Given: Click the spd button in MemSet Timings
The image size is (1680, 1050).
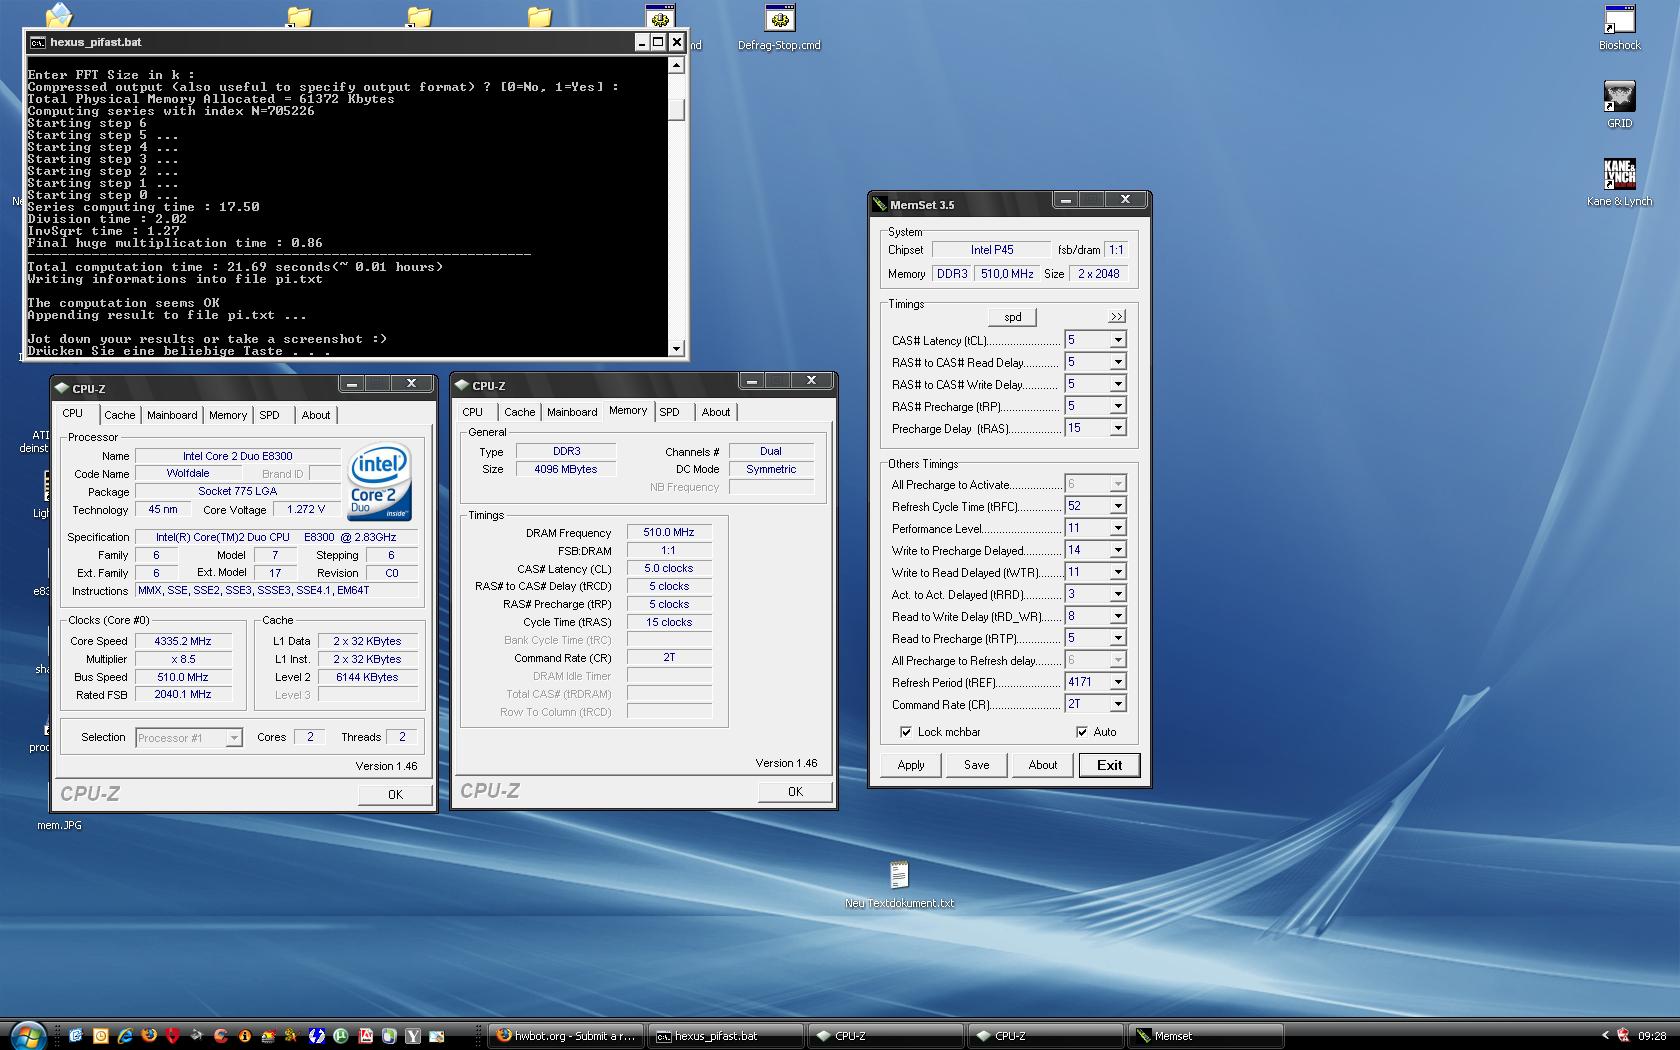Looking at the screenshot, I should pyautogui.click(x=1013, y=317).
